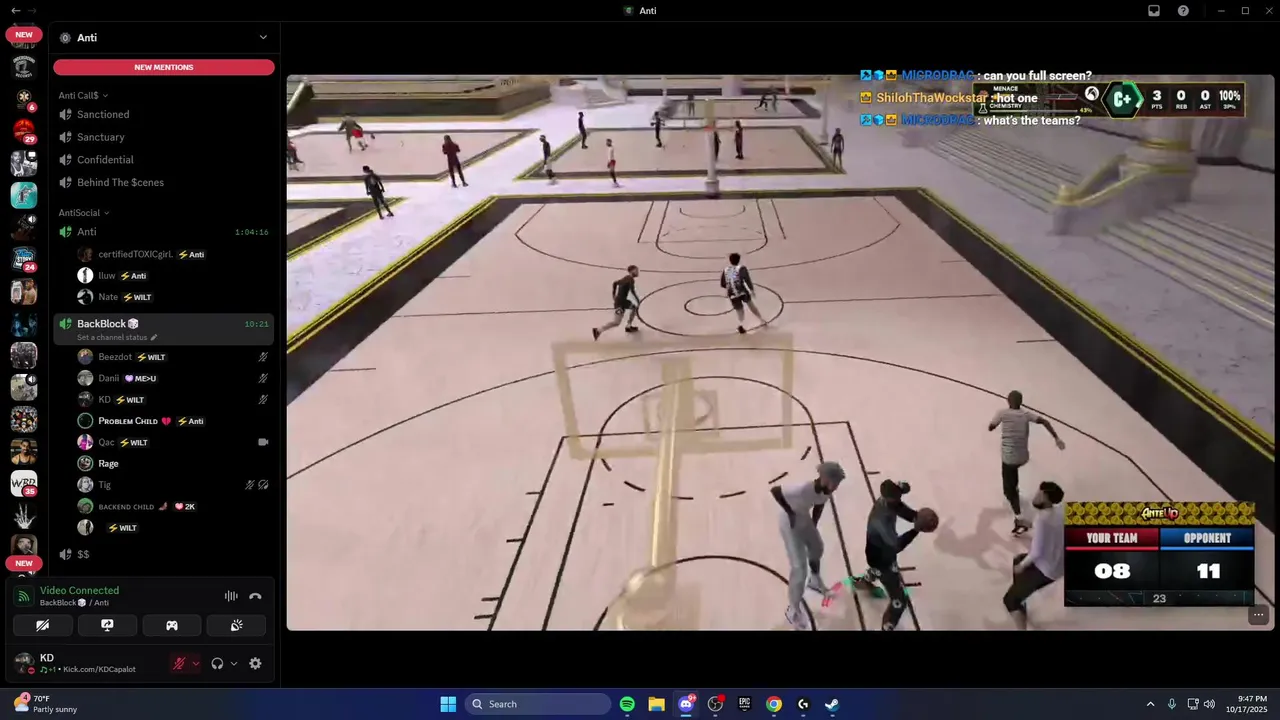
Task: Select user Tig in BackBlock
Action: coord(165,485)
